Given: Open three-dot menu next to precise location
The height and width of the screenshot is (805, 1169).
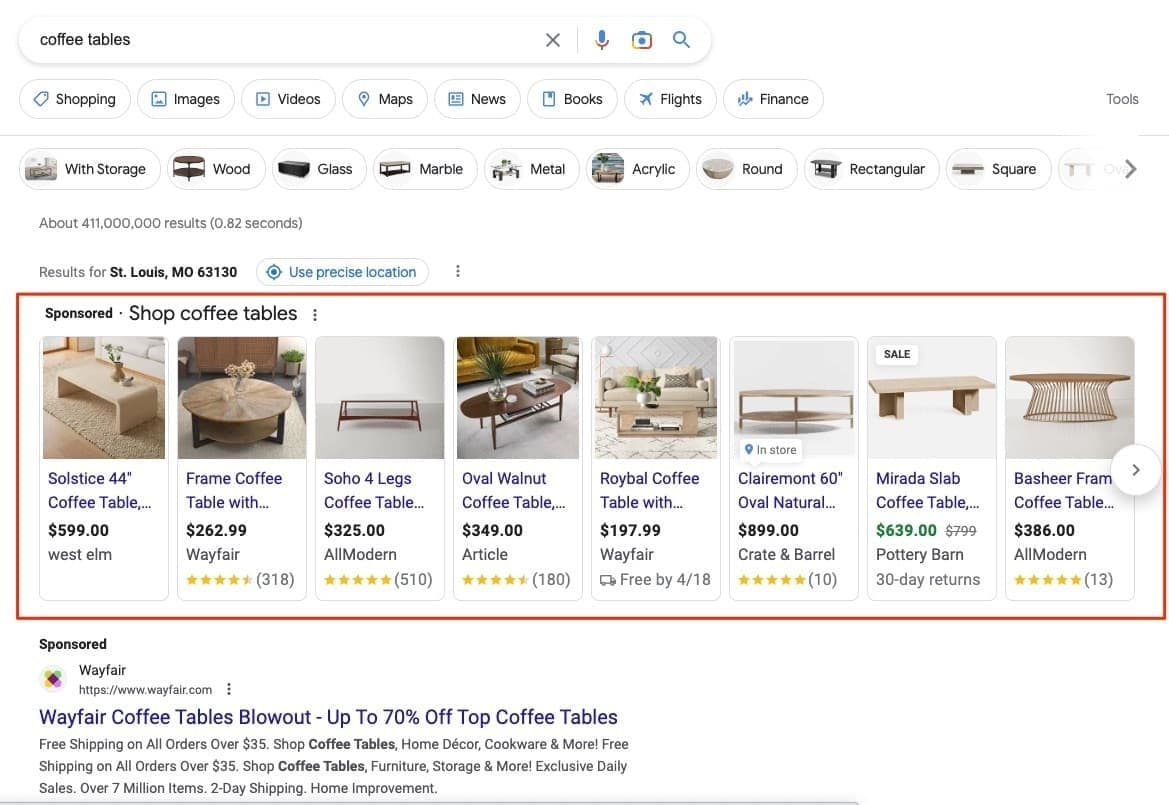Looking at the screenshot, I should 458,272.
